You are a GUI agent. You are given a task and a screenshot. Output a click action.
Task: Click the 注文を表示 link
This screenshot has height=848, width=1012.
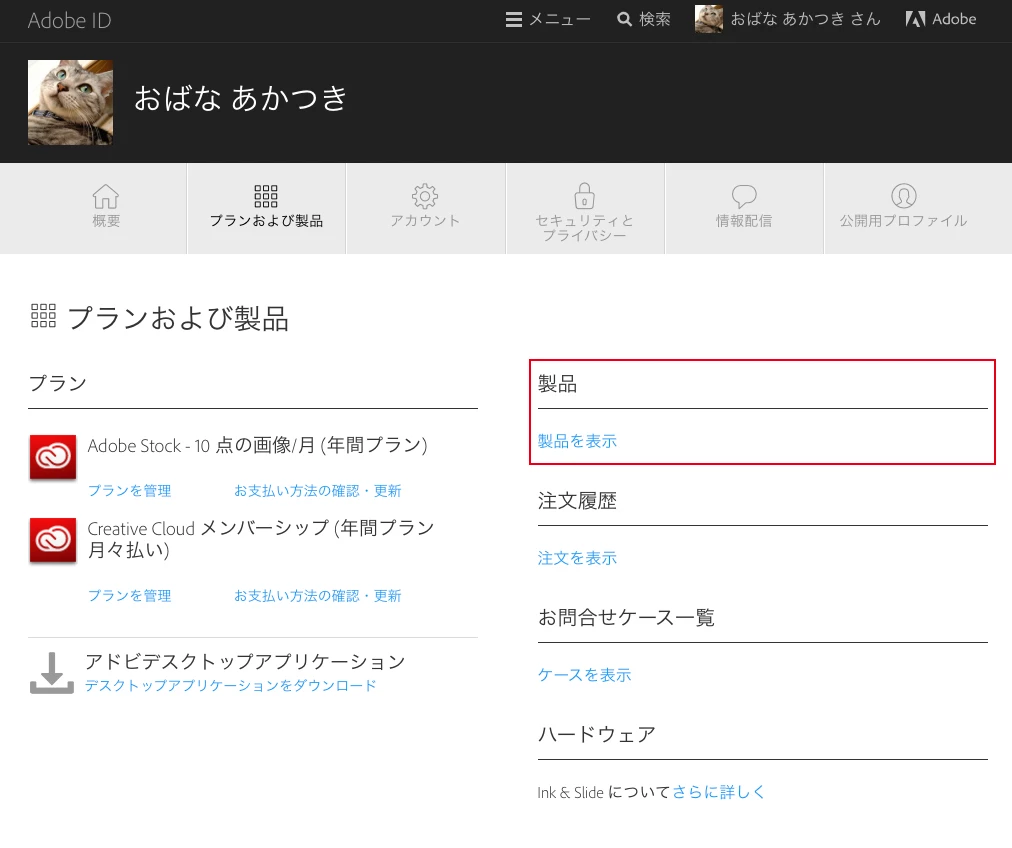[577, 558]
